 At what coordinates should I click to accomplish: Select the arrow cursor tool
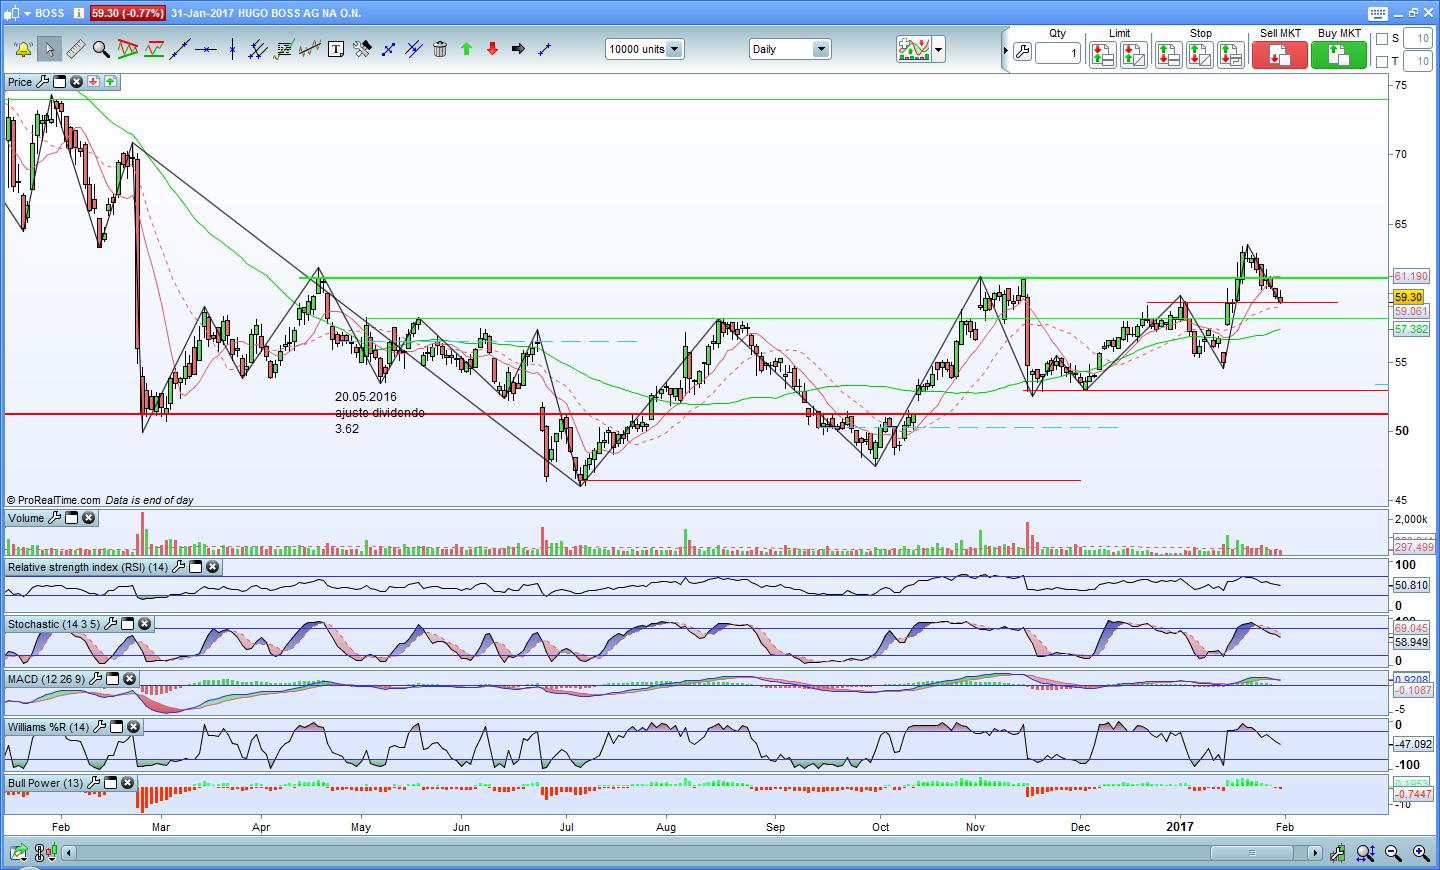[49, 49]
